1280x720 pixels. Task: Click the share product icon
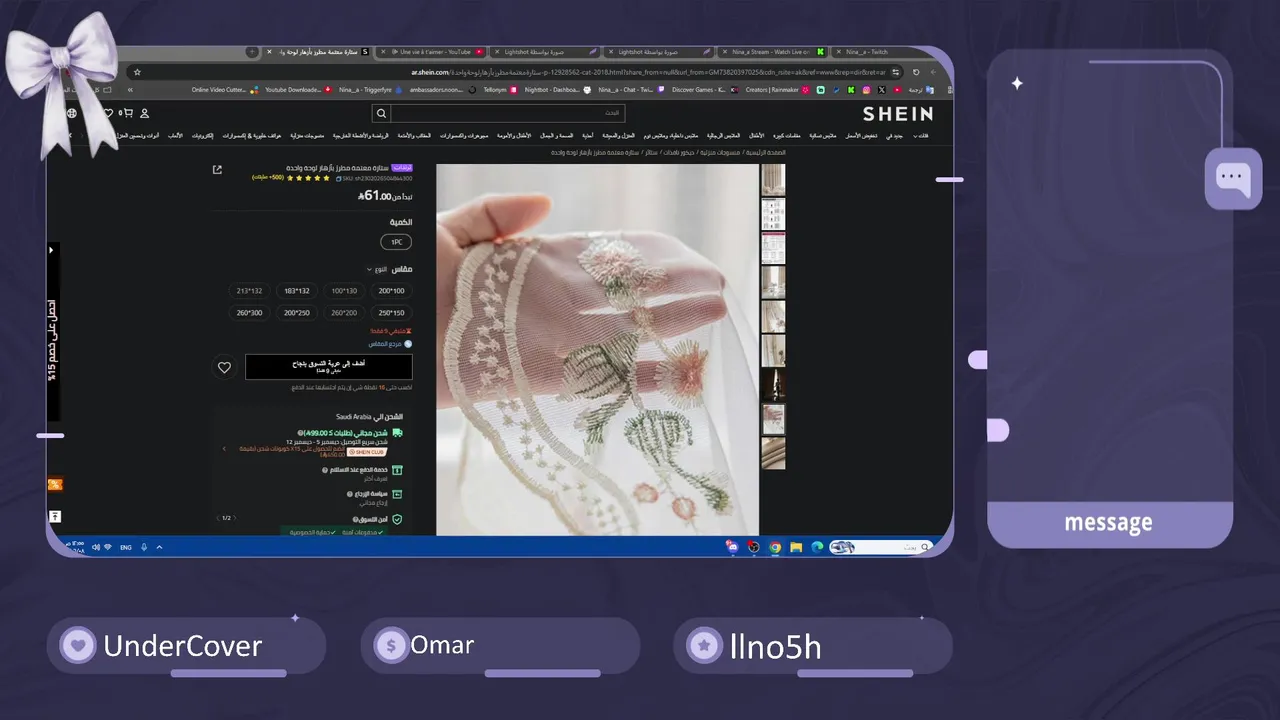pyautogui.click(x=217, y=170)
